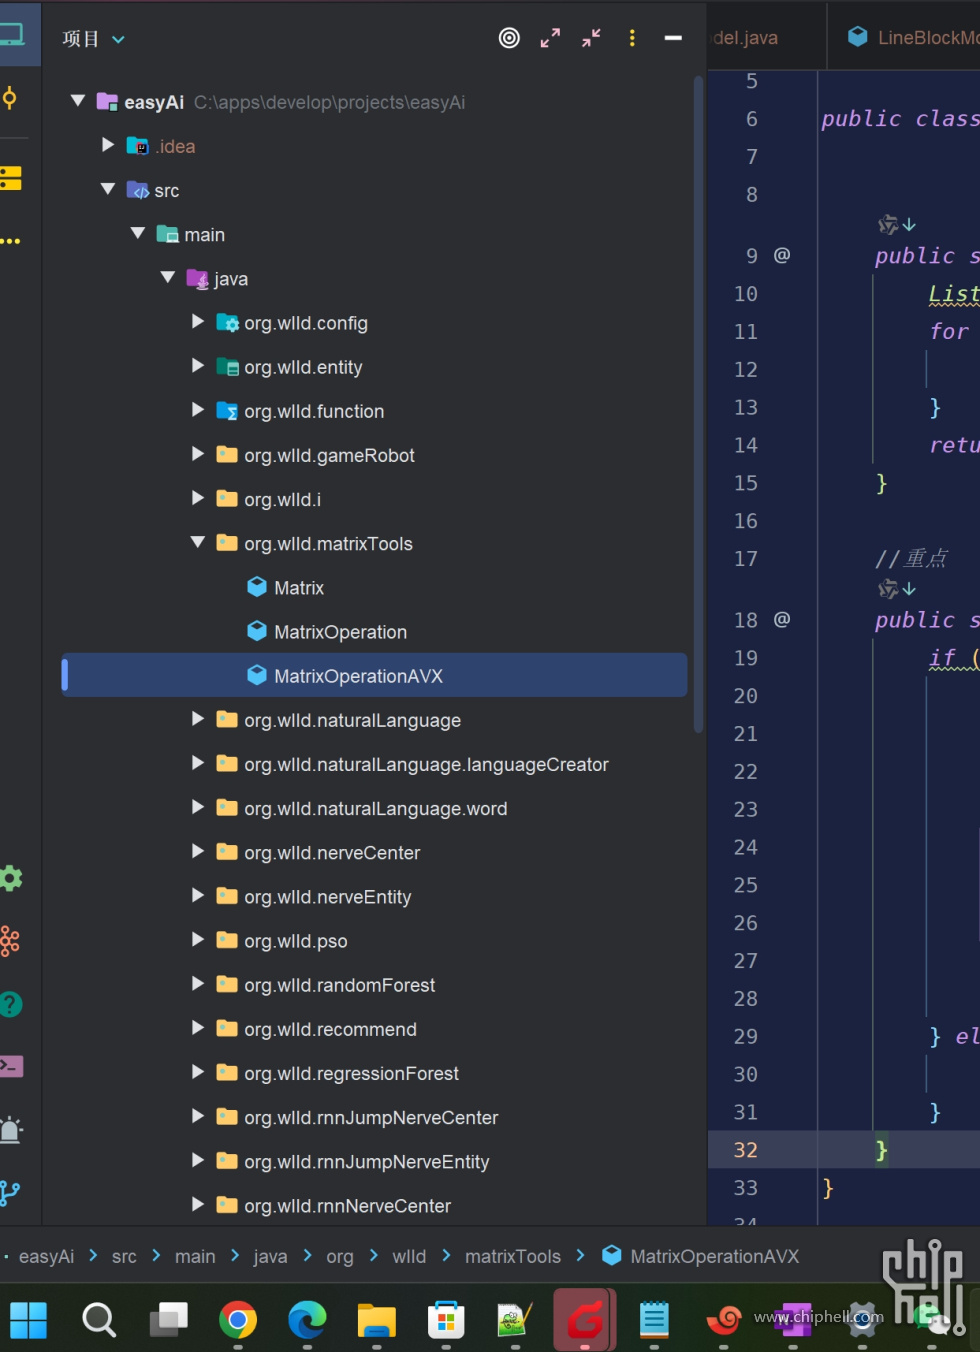The height and width of the screenshot is (1352, 980).
Task: Launch Google Chrome from taskbar
Action: (238, 1320)
